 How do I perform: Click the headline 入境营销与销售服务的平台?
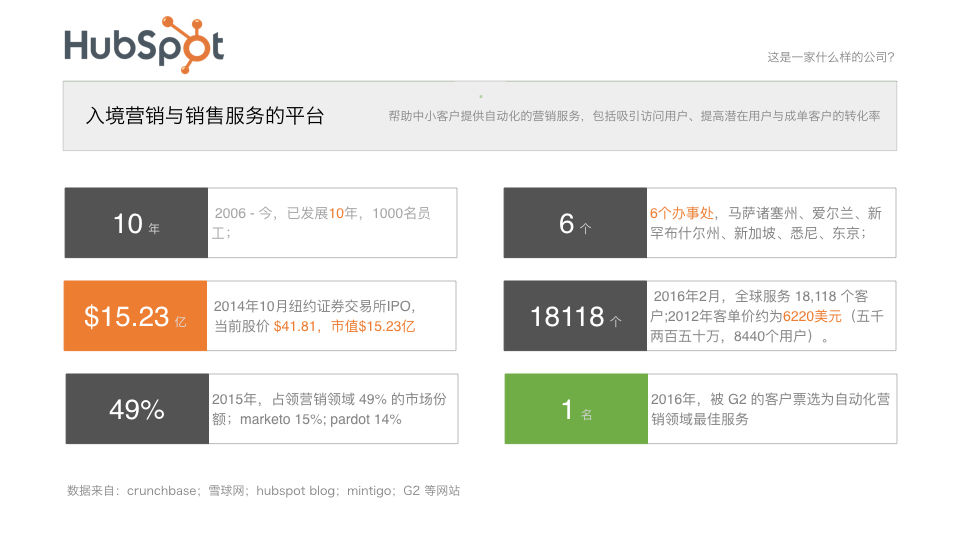pos(205,116)
